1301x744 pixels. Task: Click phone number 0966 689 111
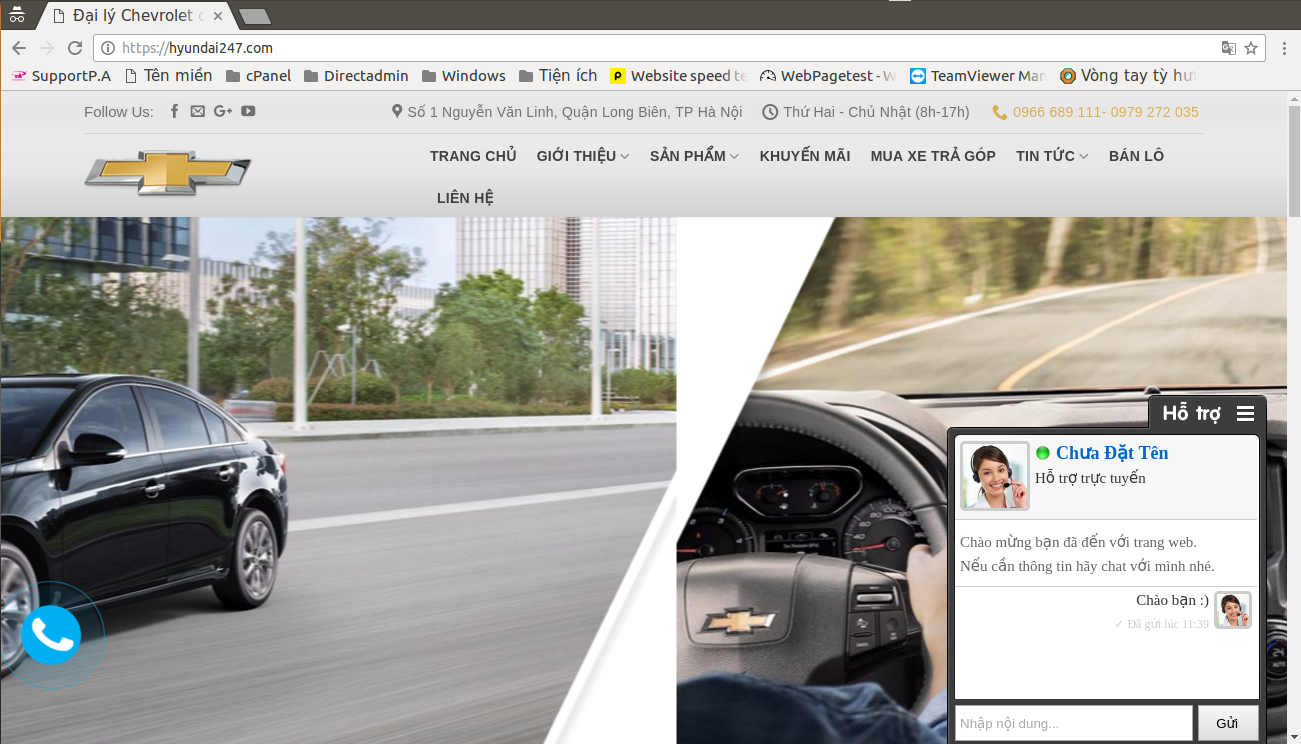pyautogui.click(x=1057, y=112)
